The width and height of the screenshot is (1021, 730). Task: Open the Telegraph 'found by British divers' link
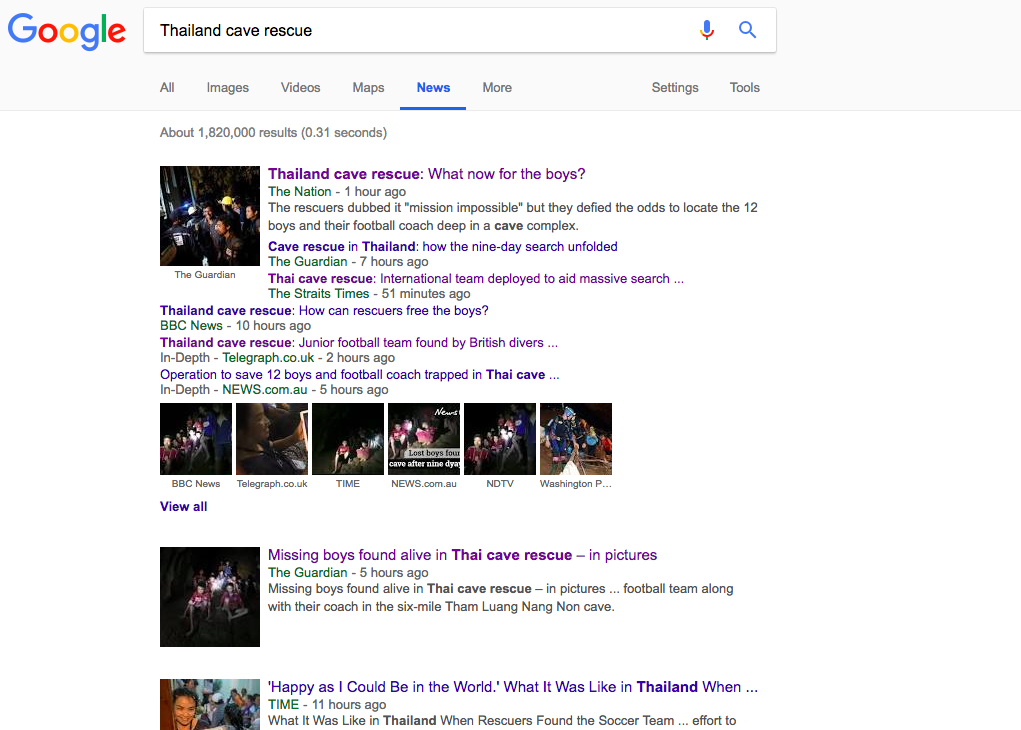359,343
